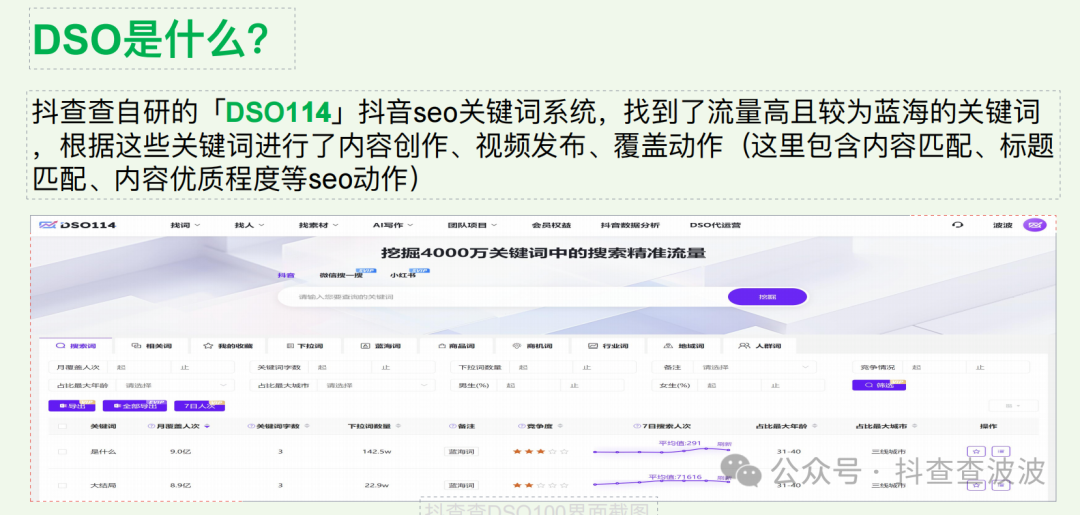Switch to the 蓝海词 tab
This screenshot has width=1080, height=515.
pyautogui.click(x=380, y=346)
